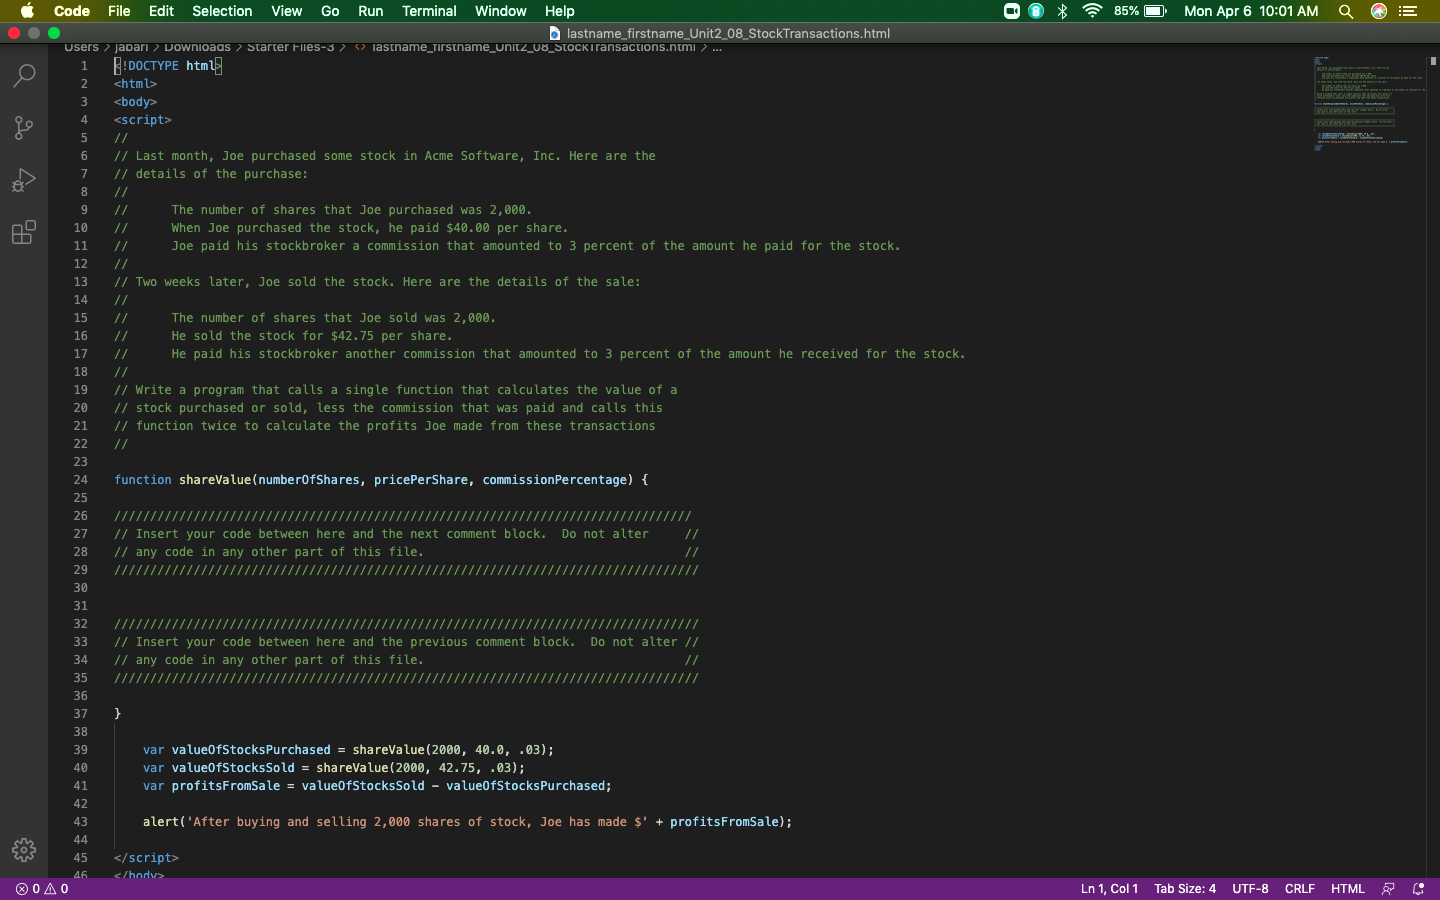Click Ln 1, Col 1 to go to line

(1109, 889)
